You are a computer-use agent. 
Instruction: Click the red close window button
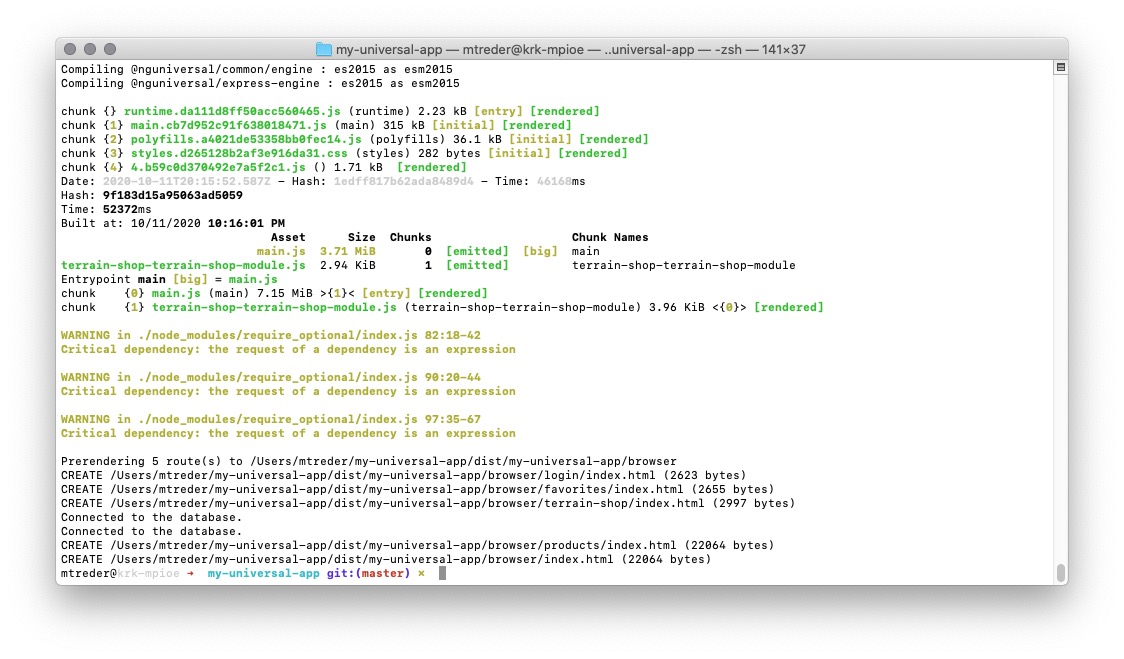70,49
